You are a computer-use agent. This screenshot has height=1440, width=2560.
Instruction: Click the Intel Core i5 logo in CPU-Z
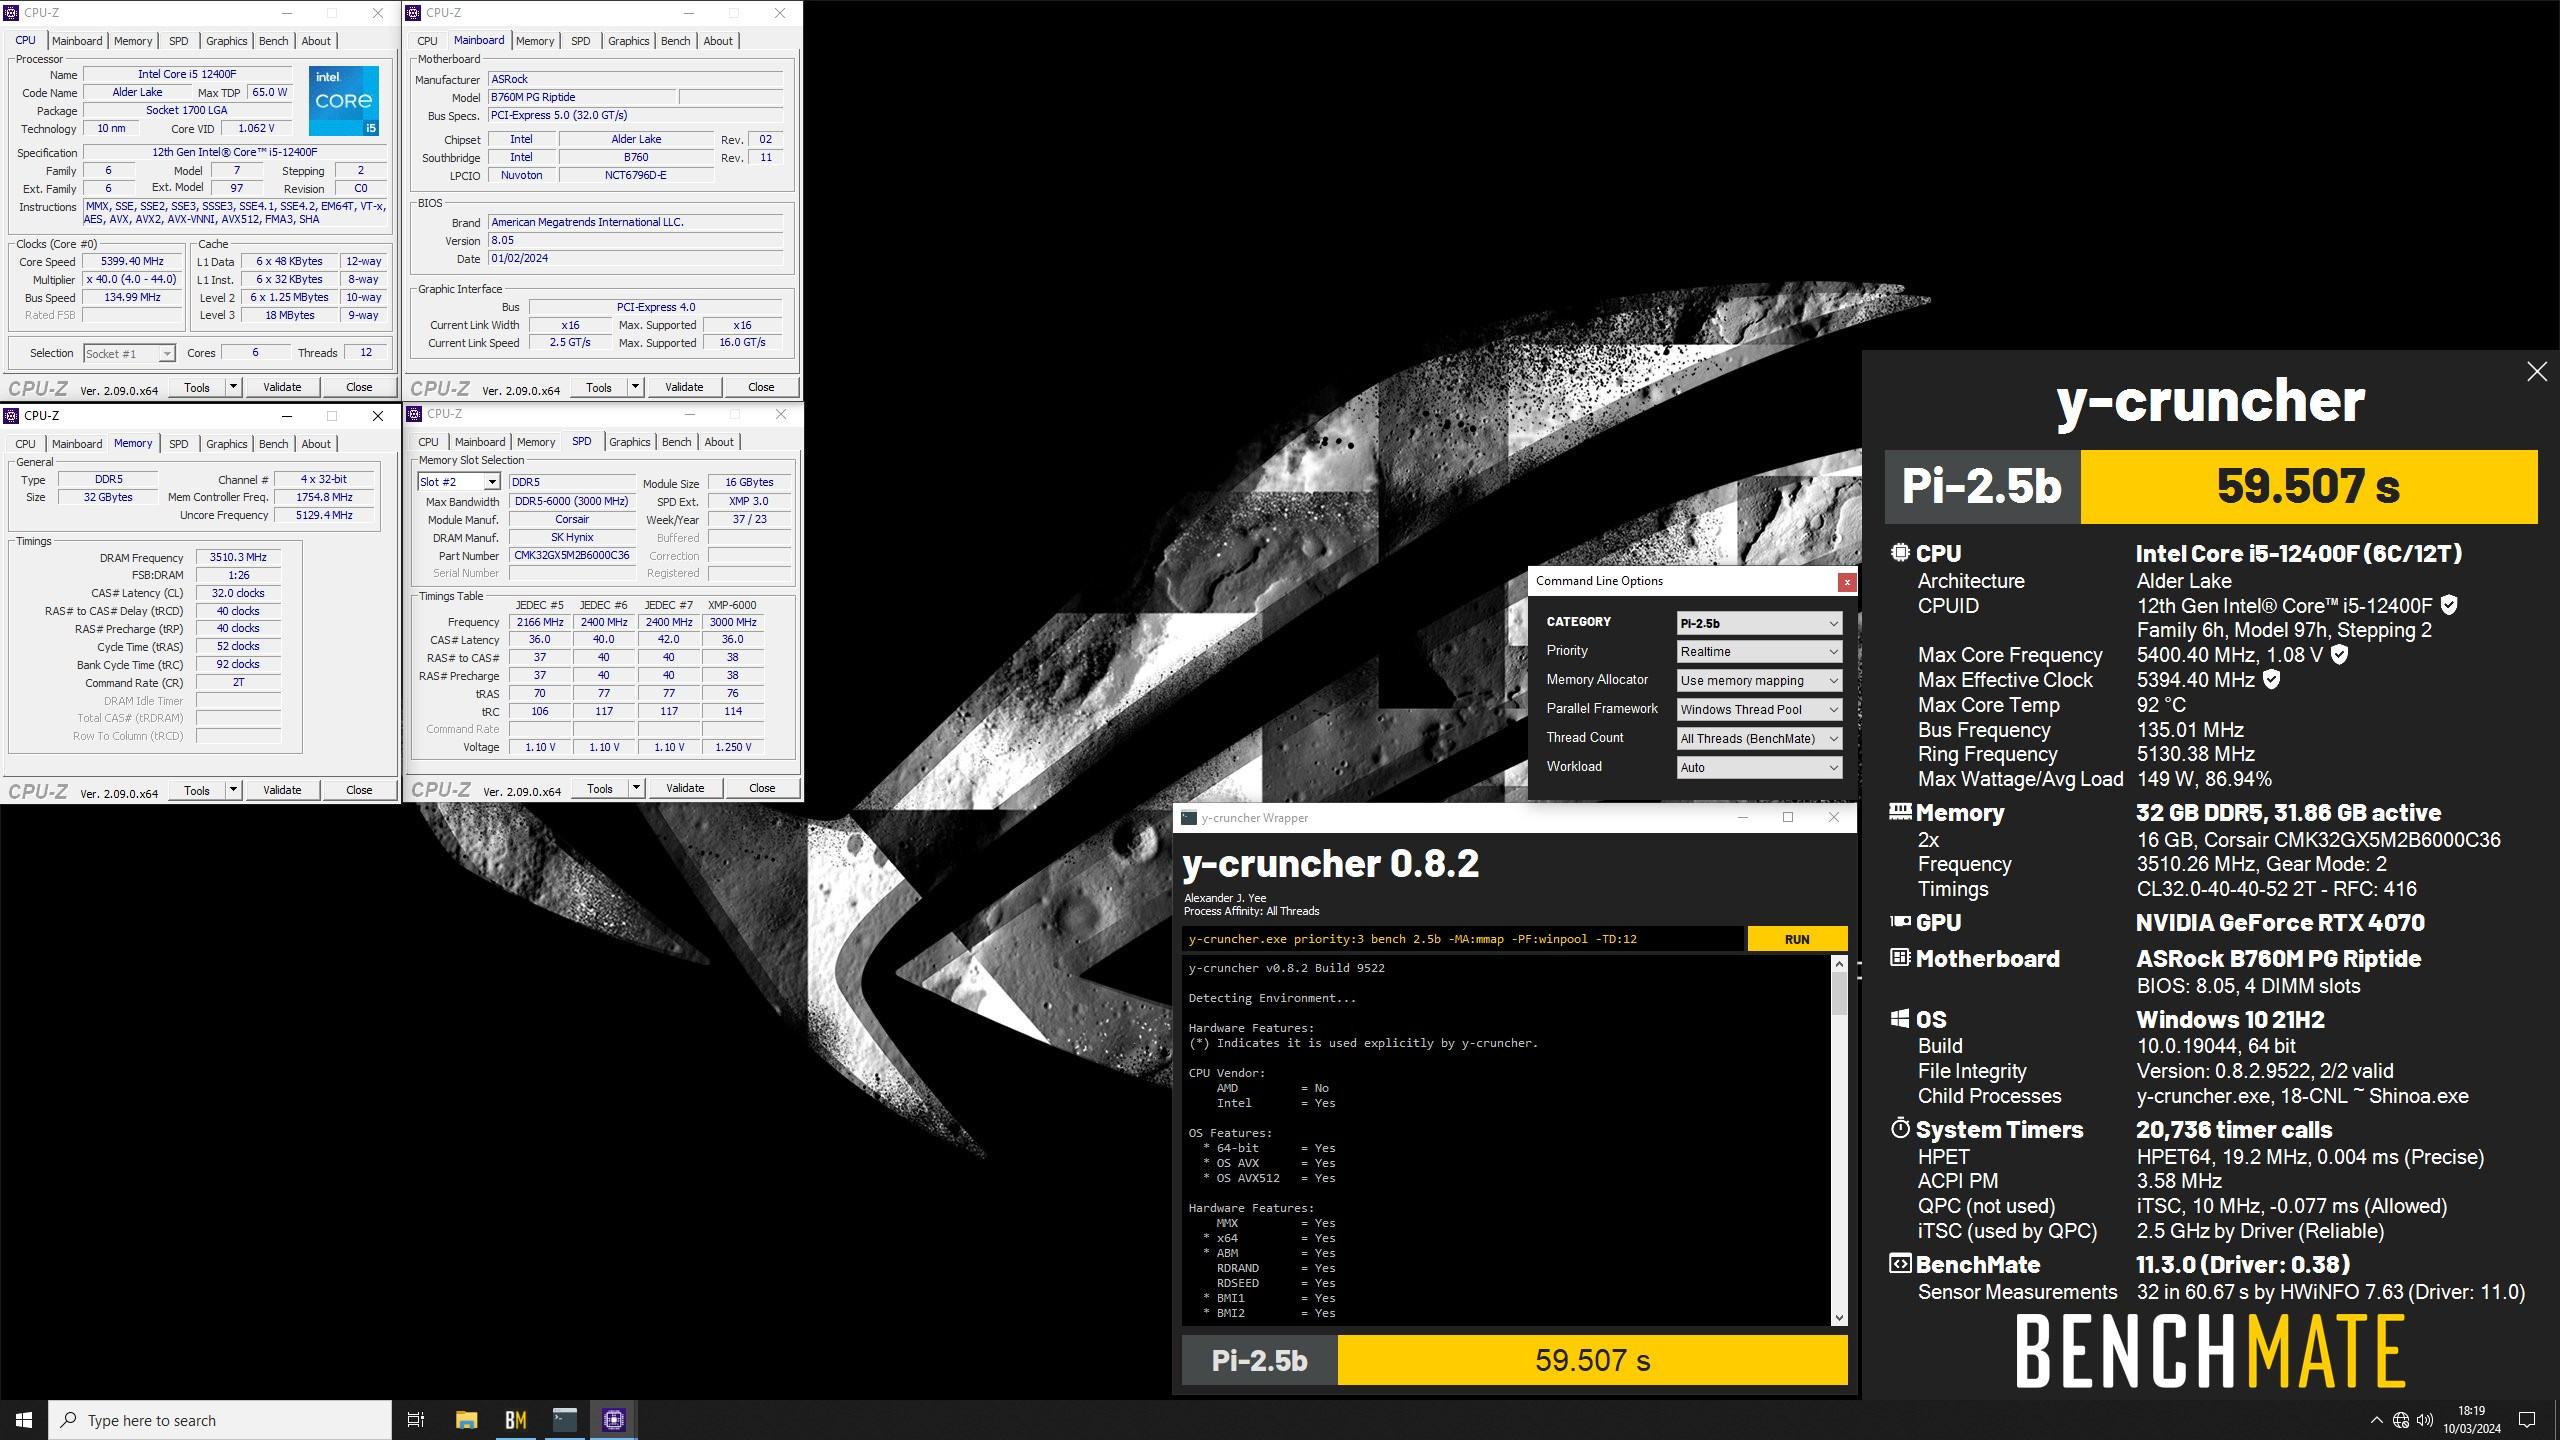[343, 100]
